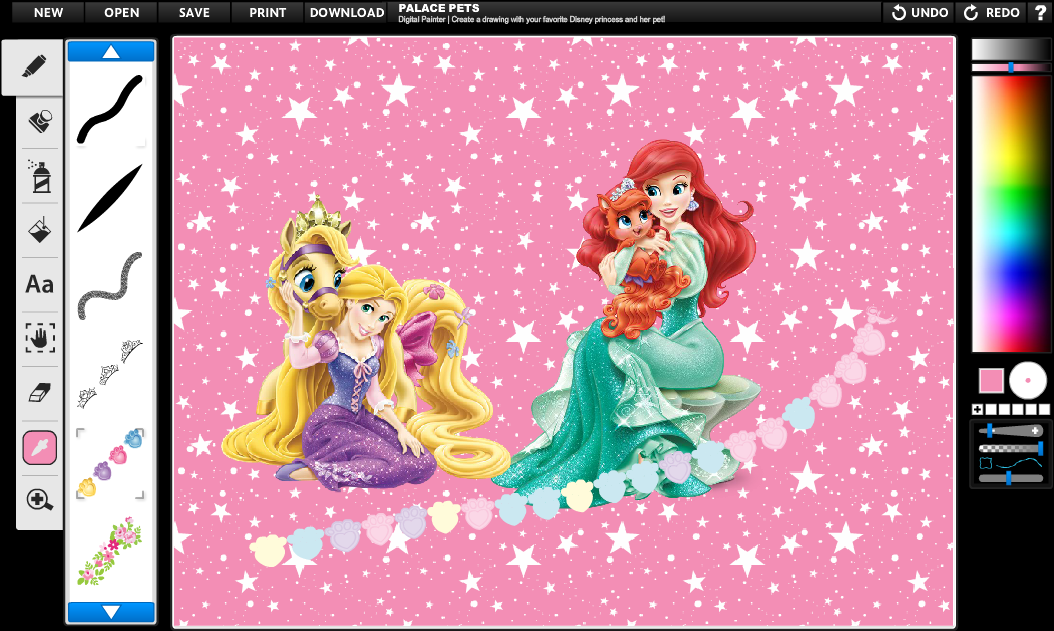Adjust the opacity checkered slider

pos(1011,448)
